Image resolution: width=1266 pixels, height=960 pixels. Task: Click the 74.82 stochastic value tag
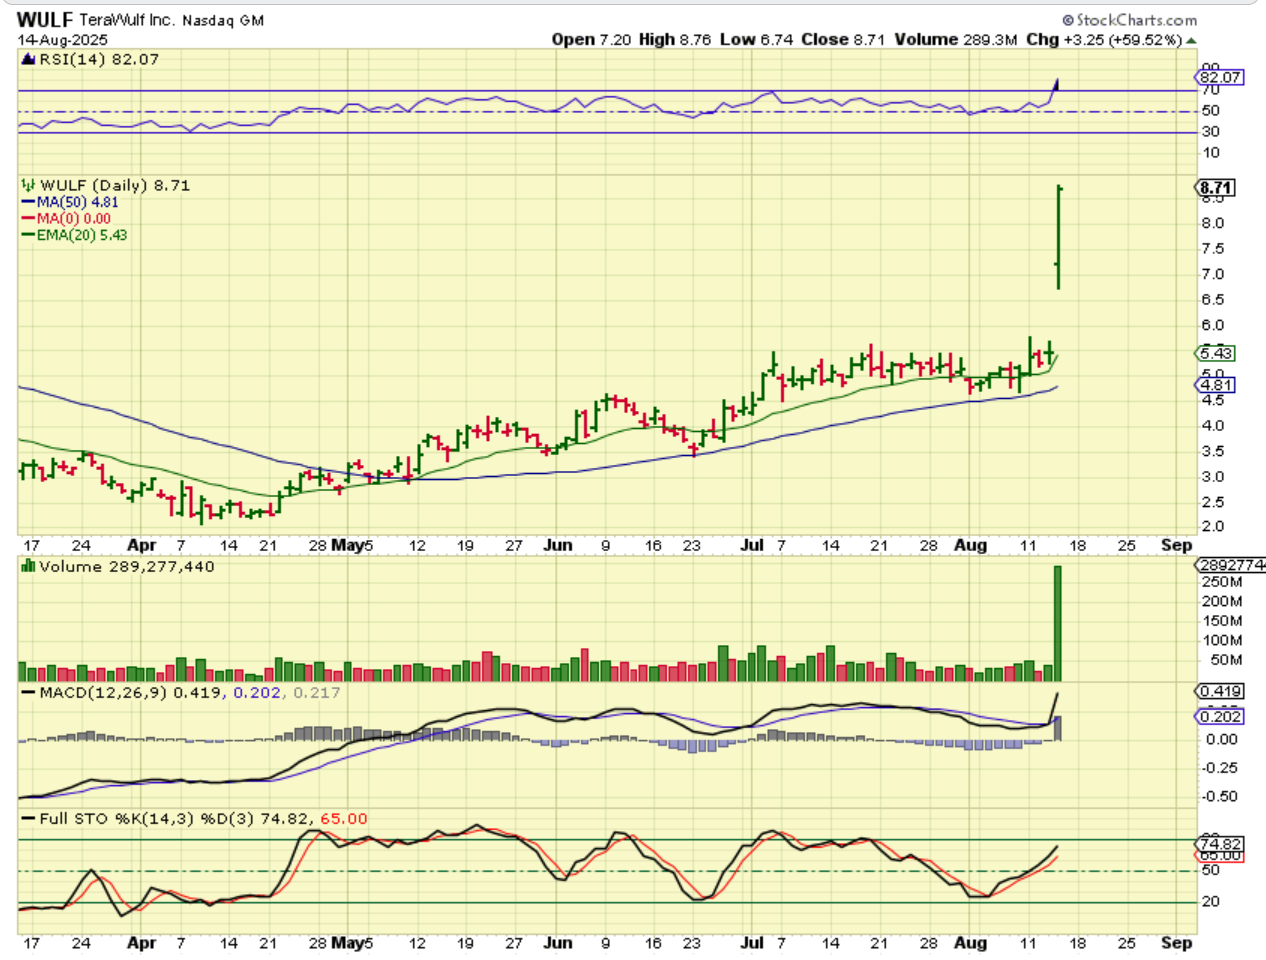click(1220, 844)
